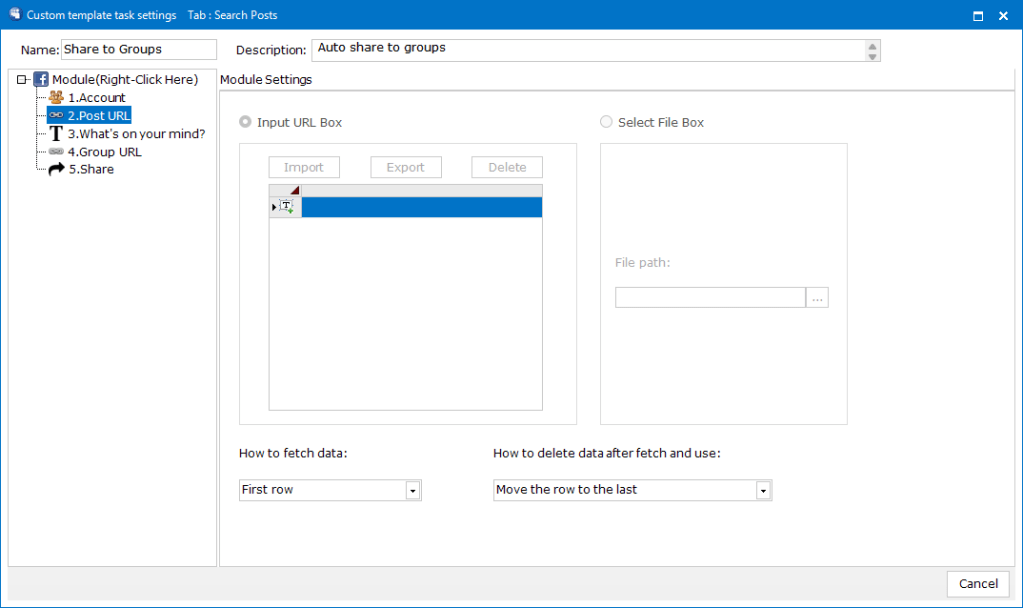Image resolution: width=1023 pixels, height=608 pixels.
Task: Collapse the Module tree node
Action: [x=22, y=80]
